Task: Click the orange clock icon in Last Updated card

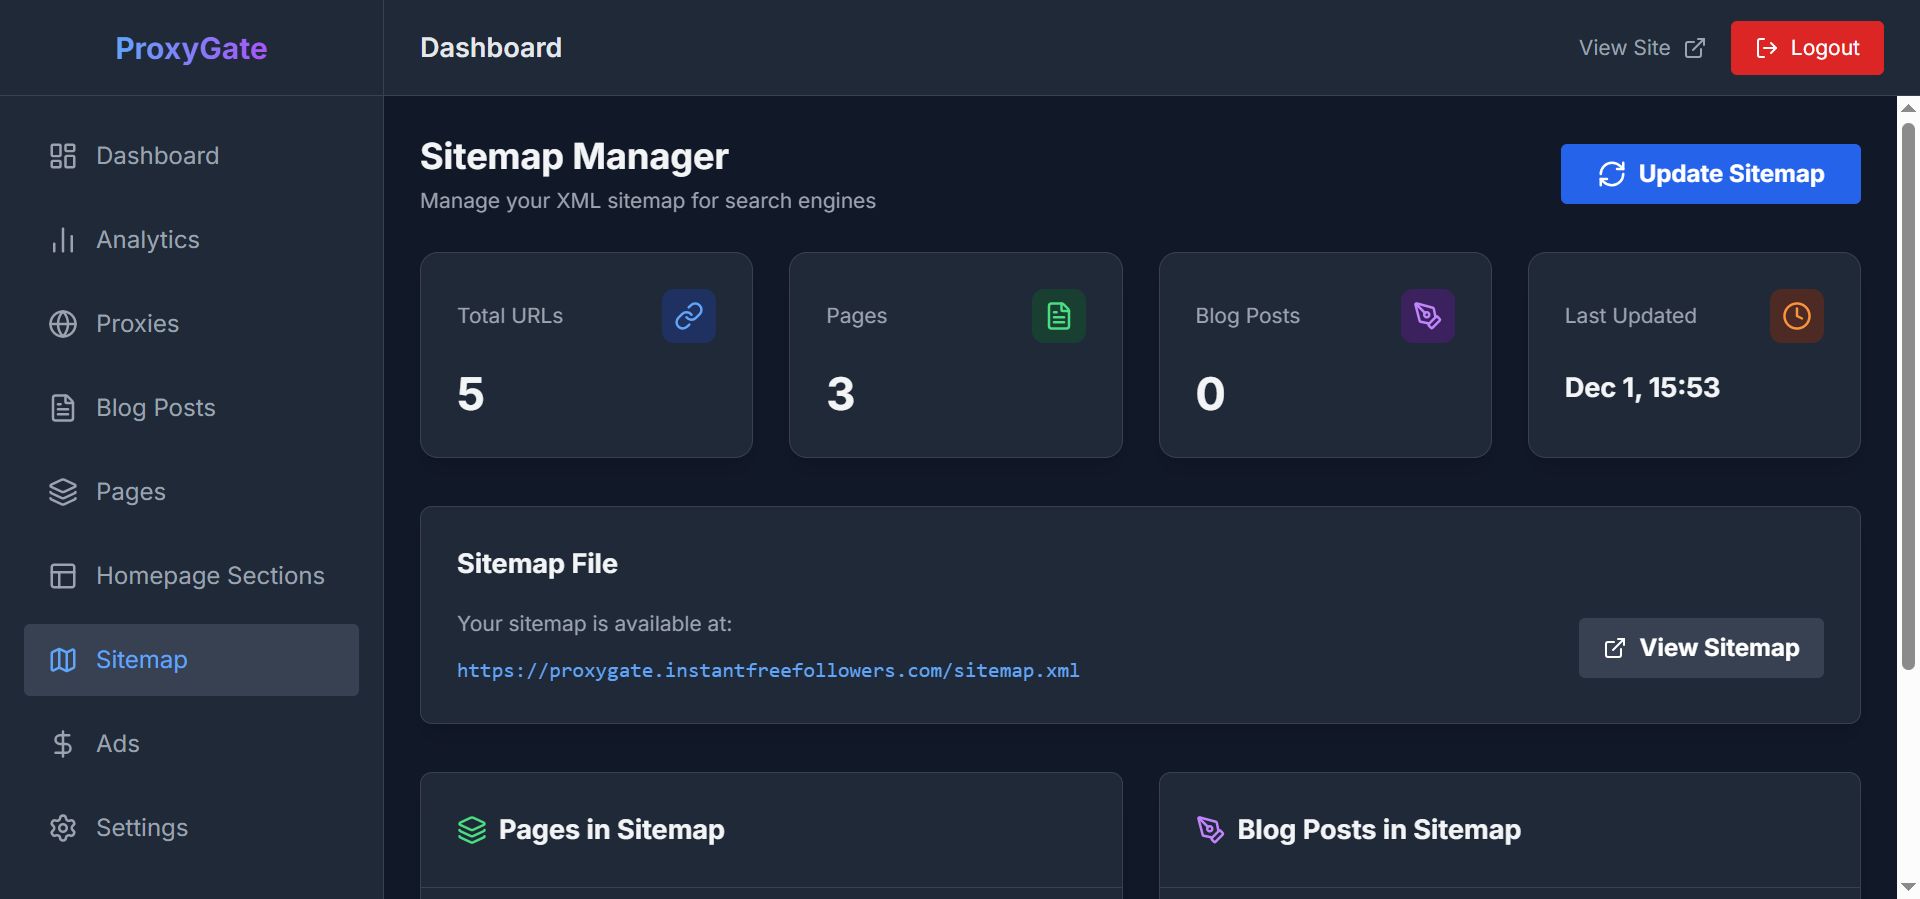Action: click(x=1796, y=316)
